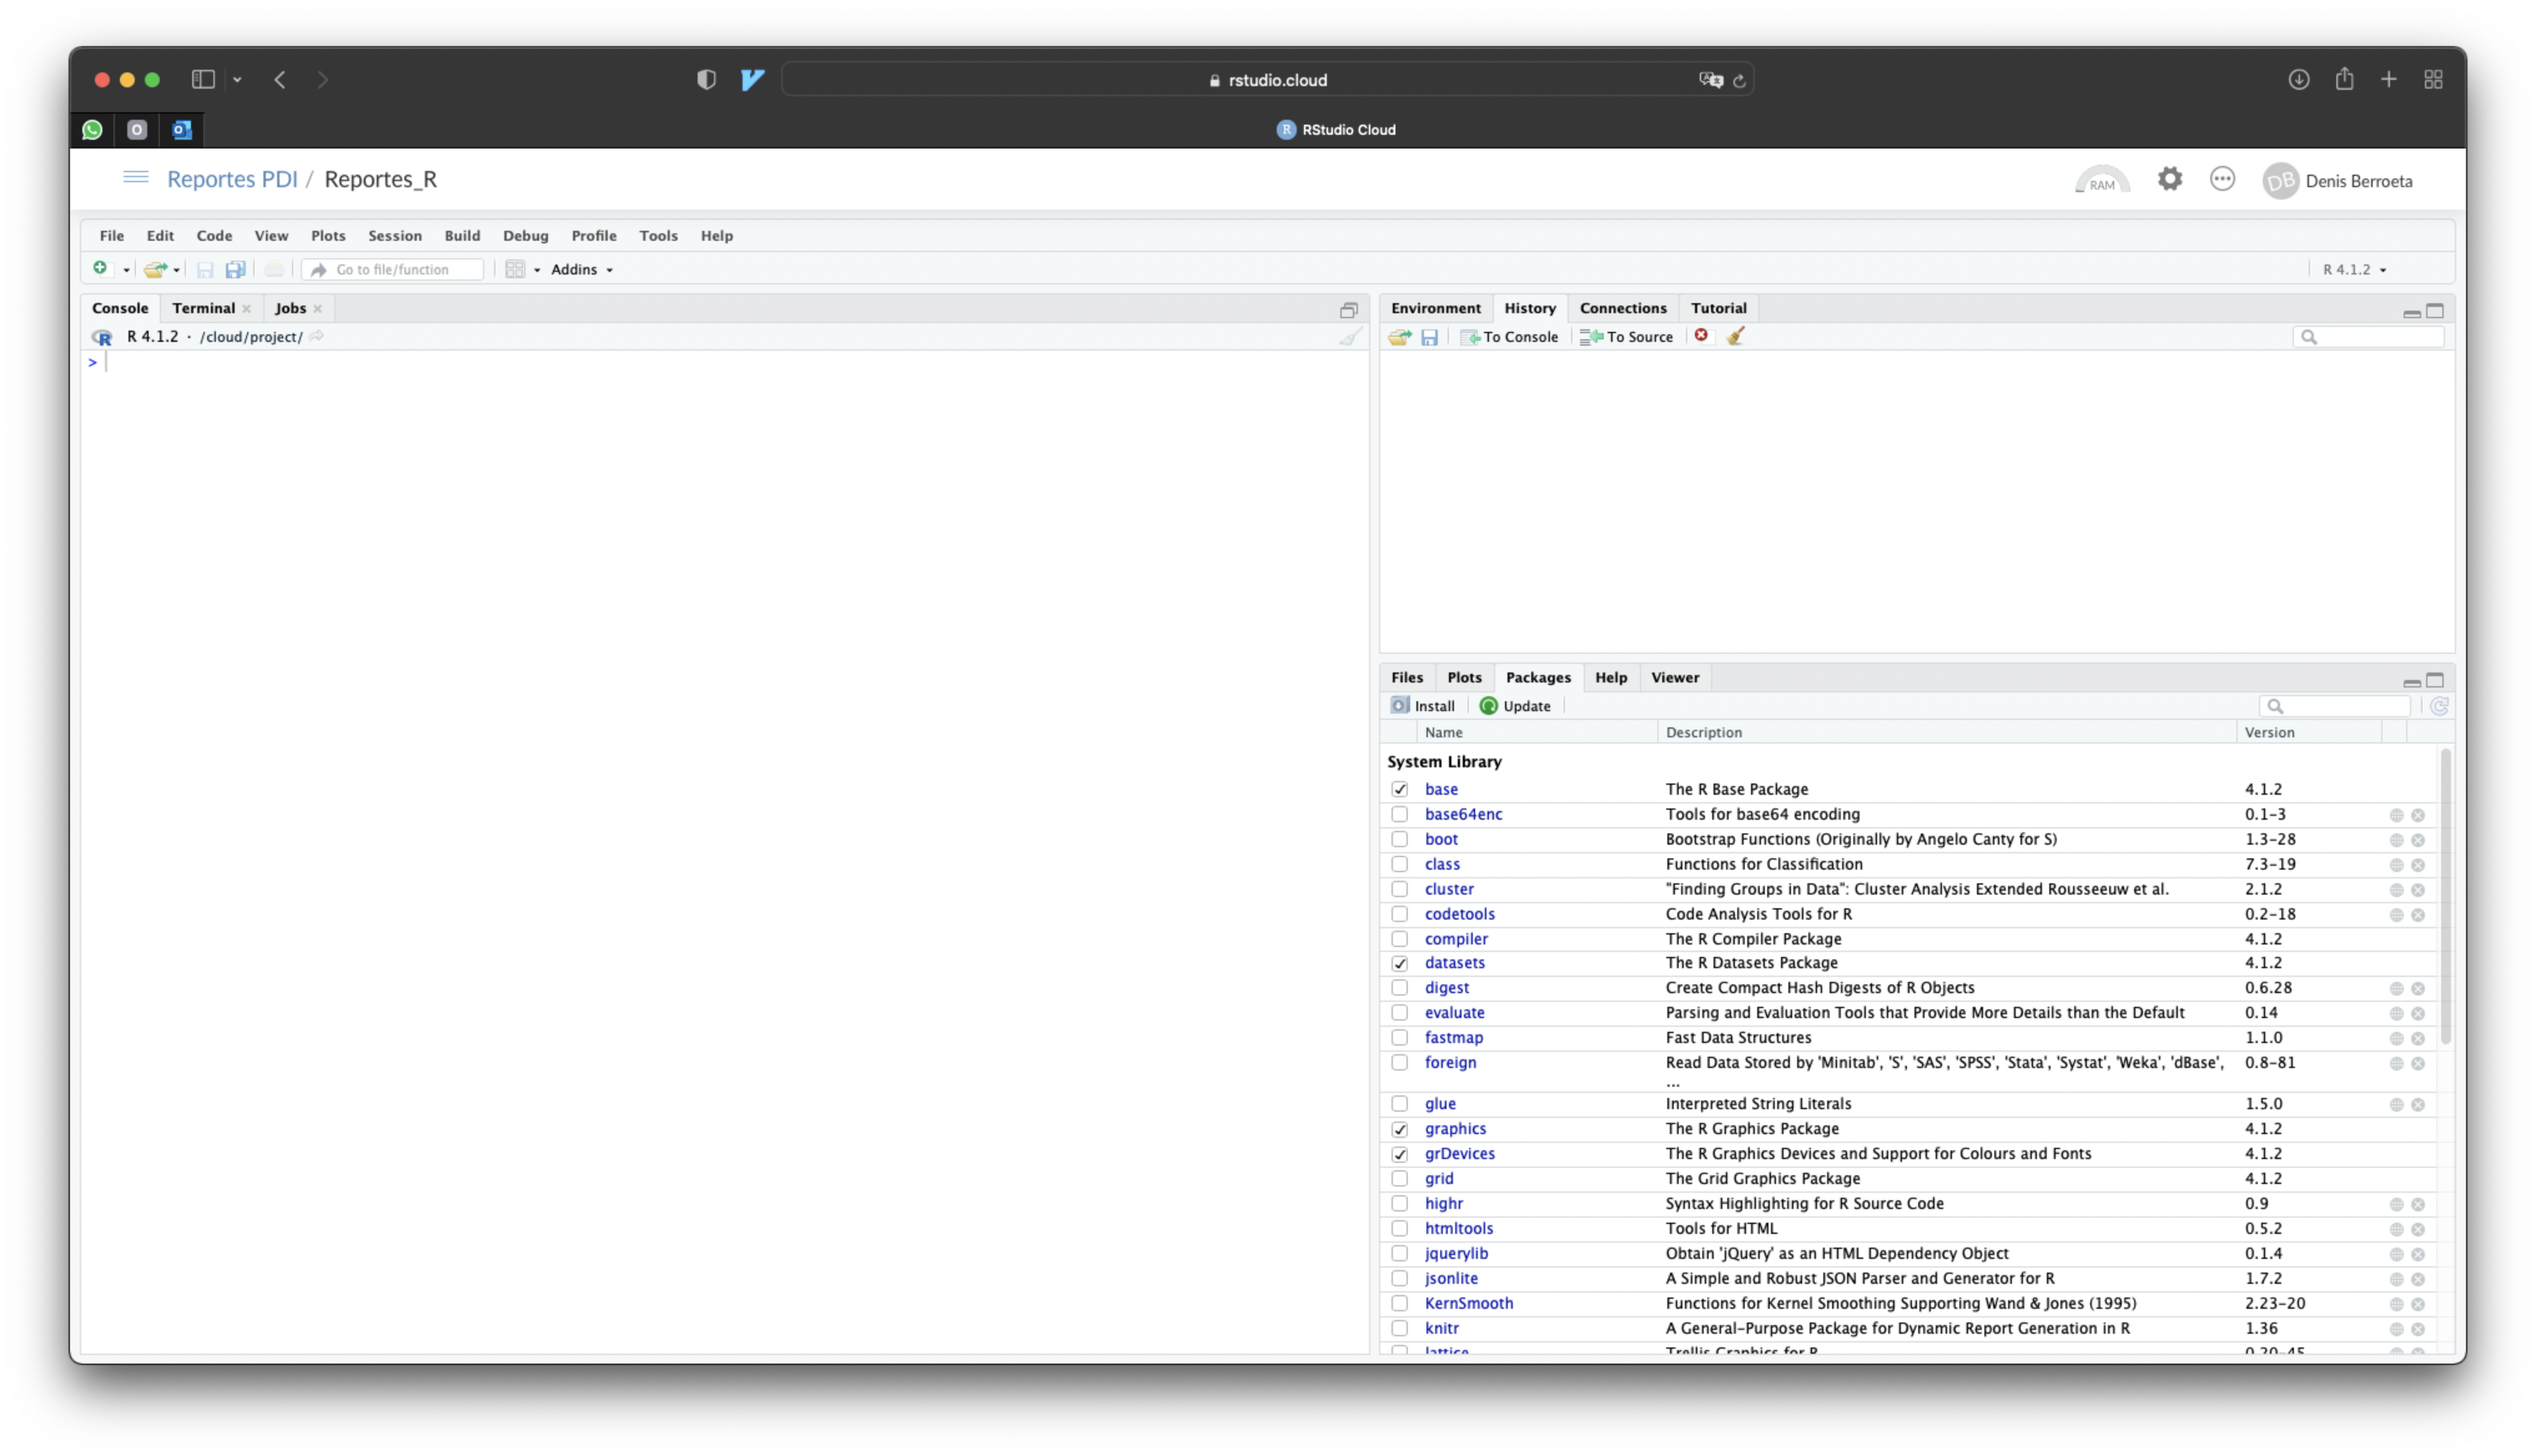Switch to the Environment tab

pos(1435,308)
